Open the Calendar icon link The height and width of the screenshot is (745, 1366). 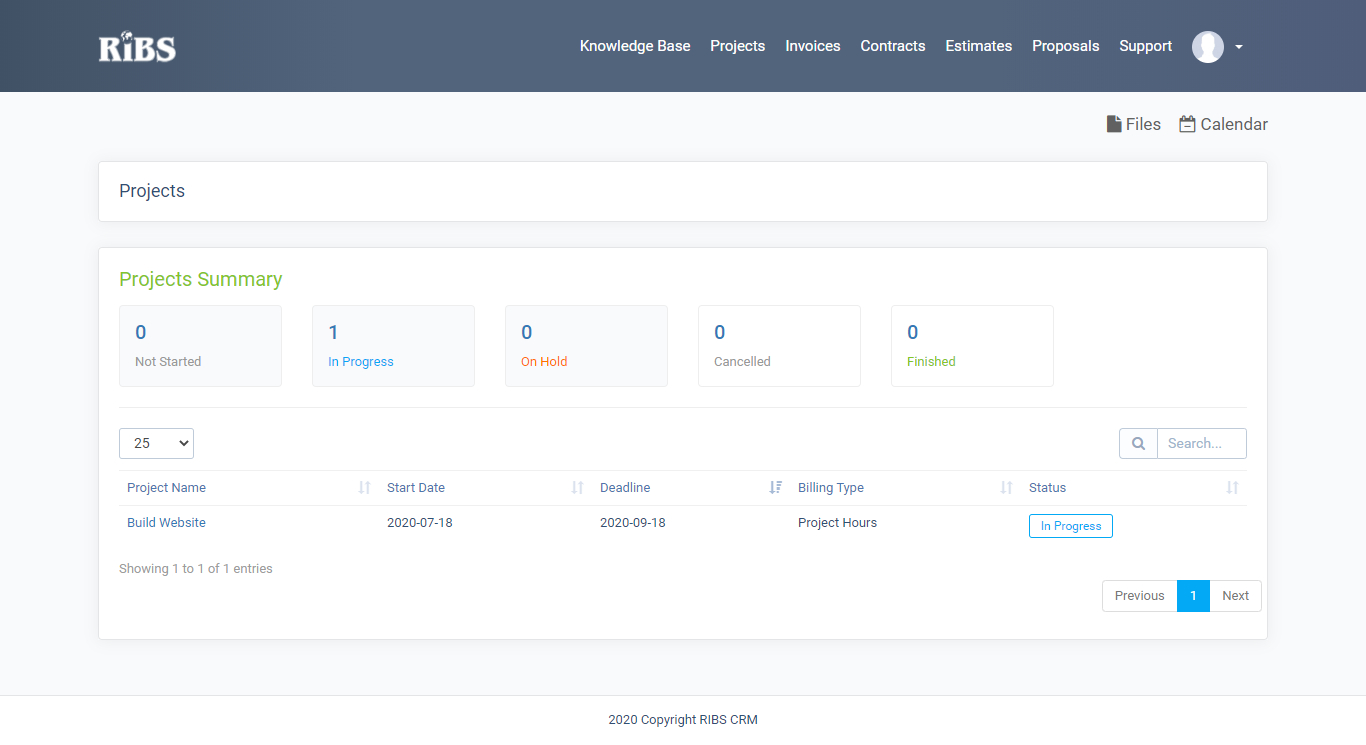click(x=1187, y=124)
